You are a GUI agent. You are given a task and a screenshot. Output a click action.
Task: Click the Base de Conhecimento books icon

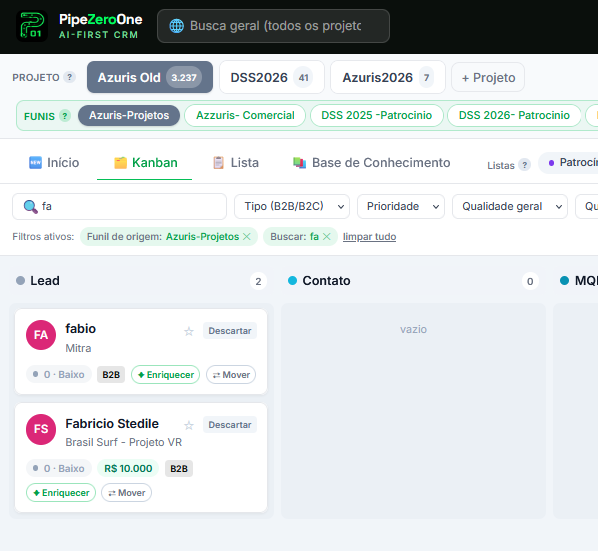[x=299, y=163]
